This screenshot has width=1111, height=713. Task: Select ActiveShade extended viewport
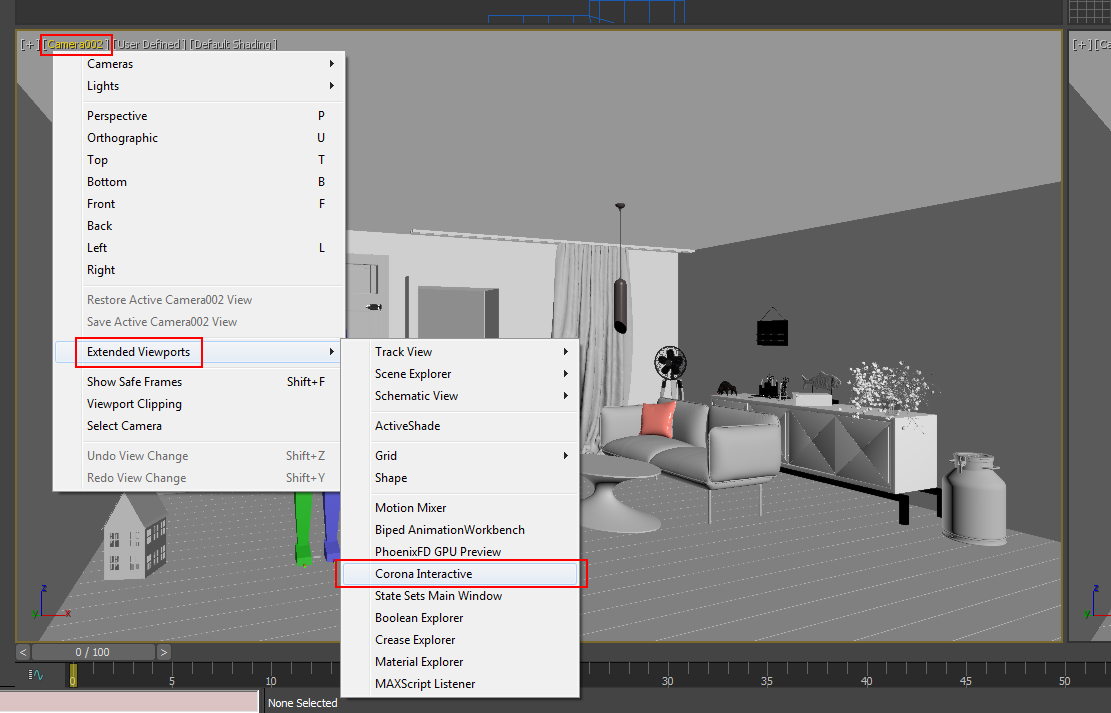(x=407, y=426)
